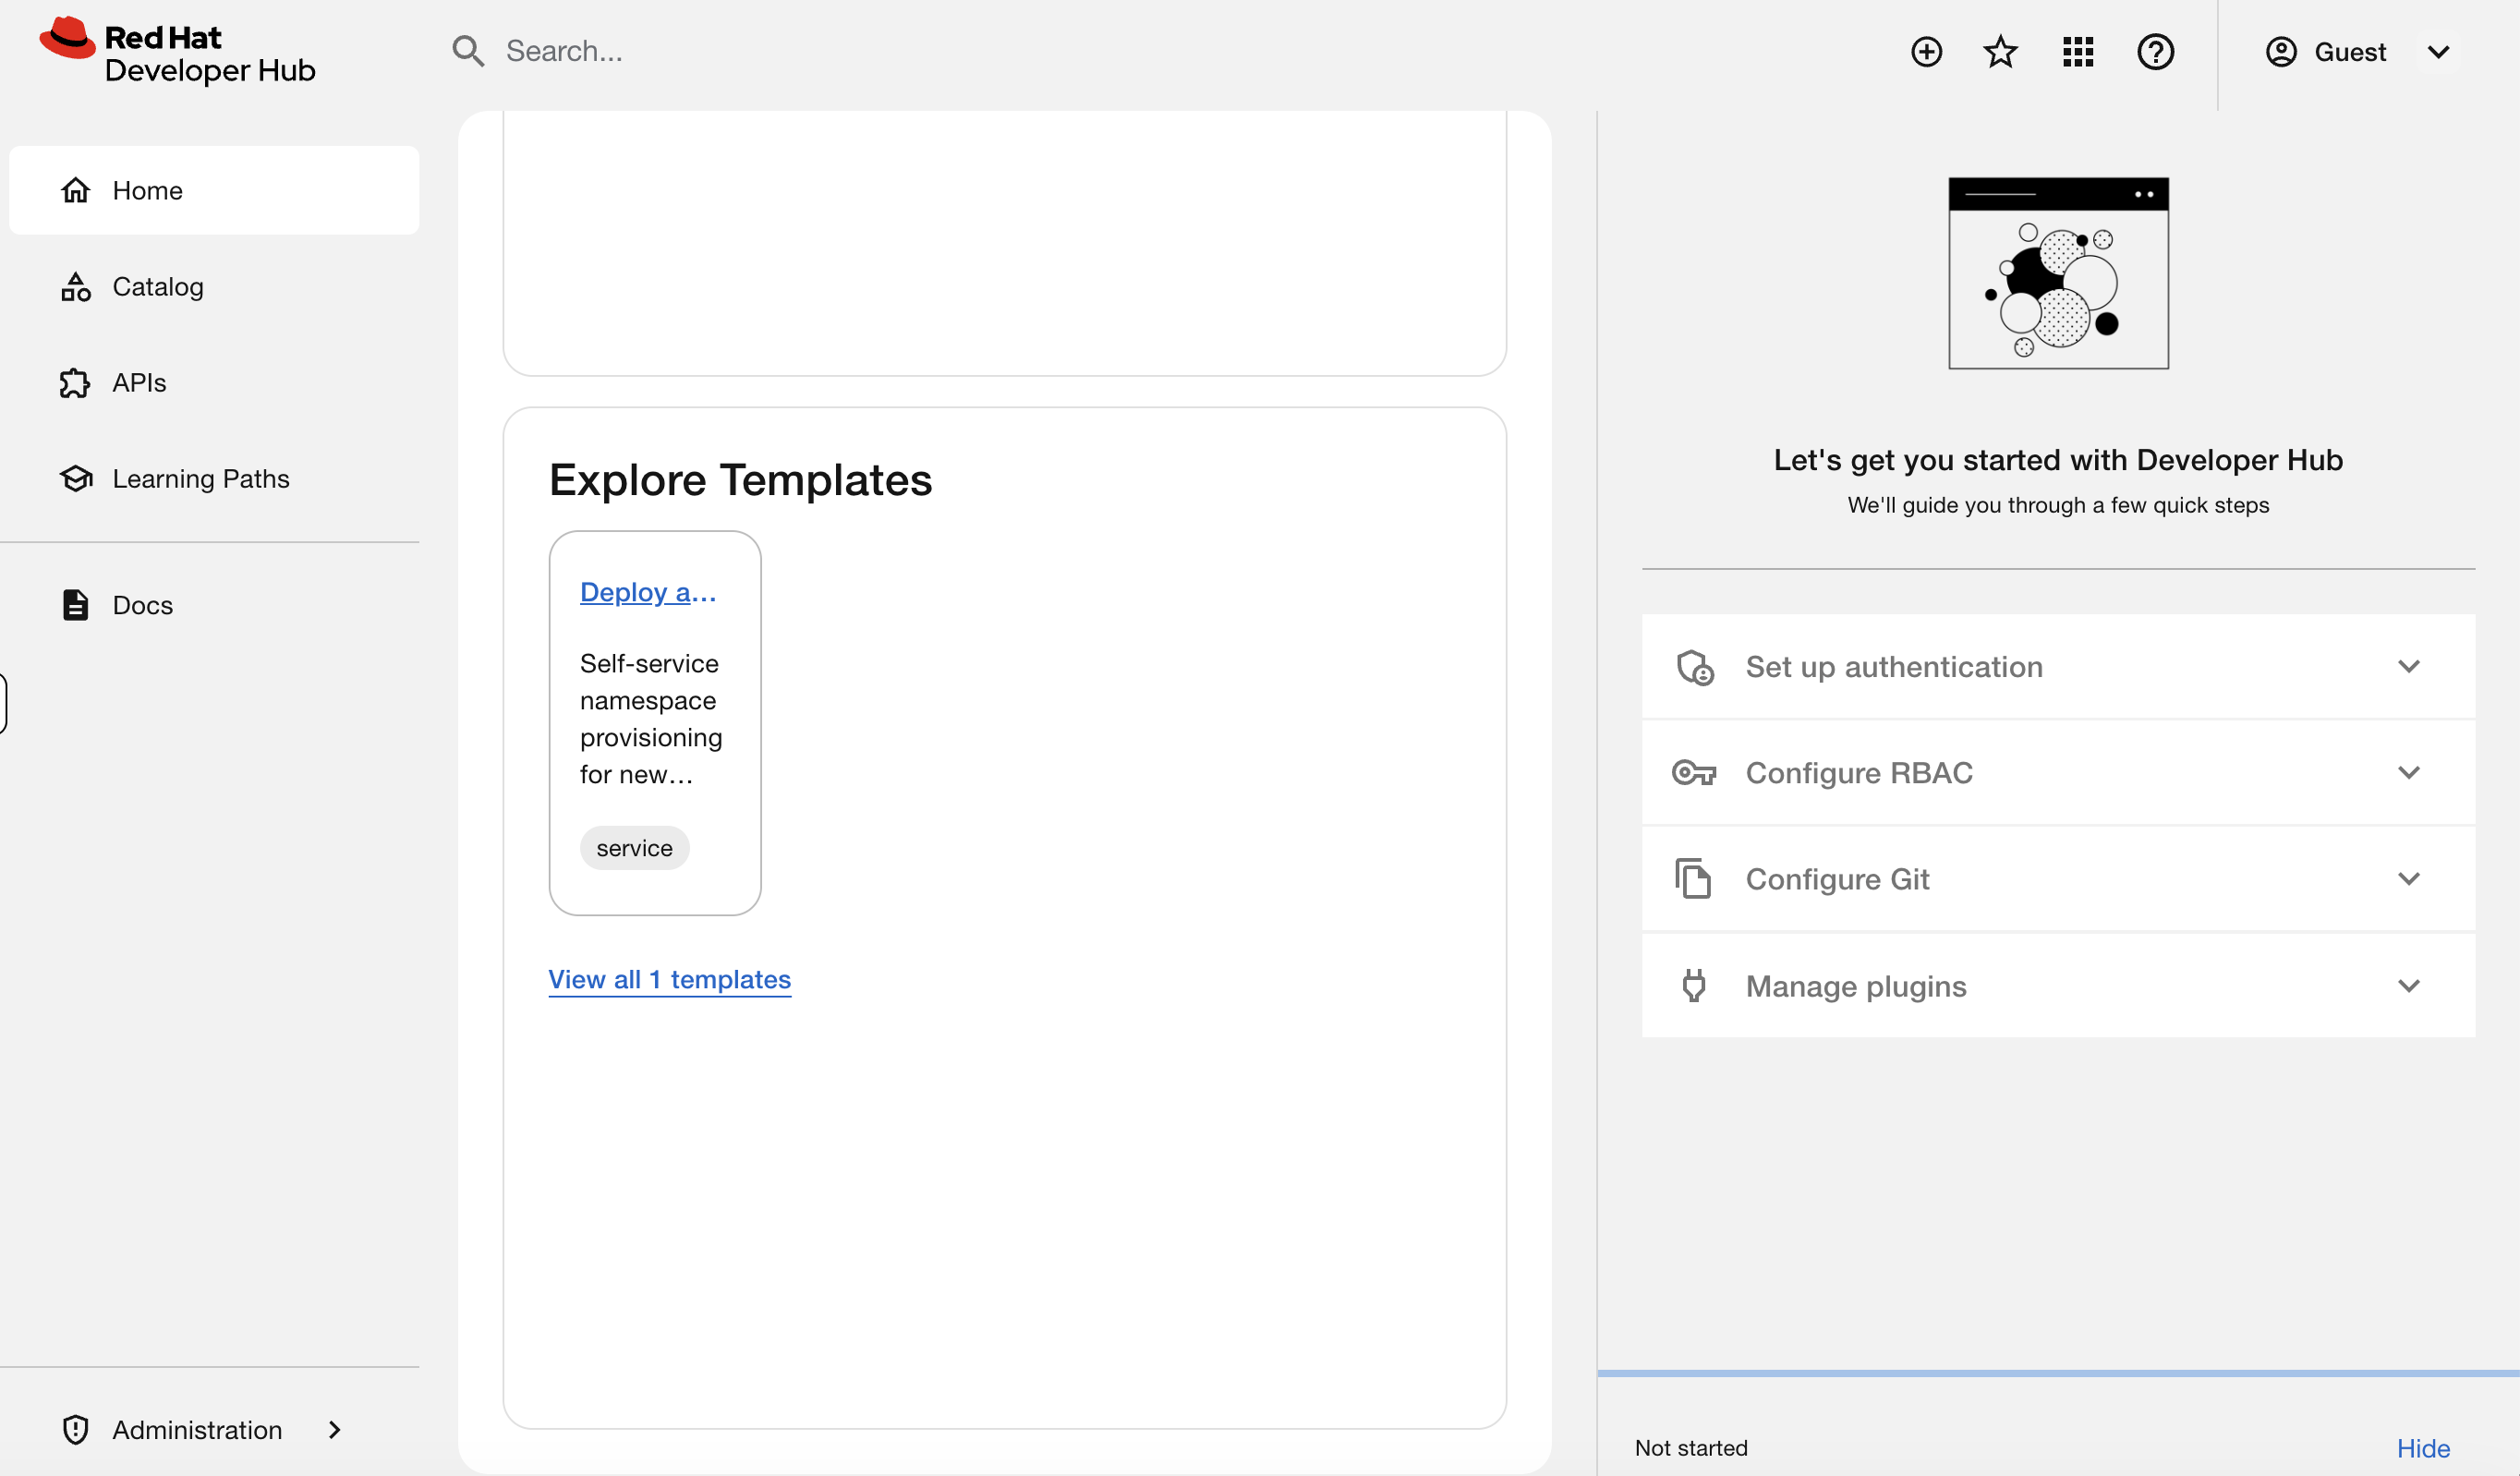The height and width of the screenshot is (1476, 2520).
Task: Click the chevron on Set up authentication
Action: (2408, 666)
